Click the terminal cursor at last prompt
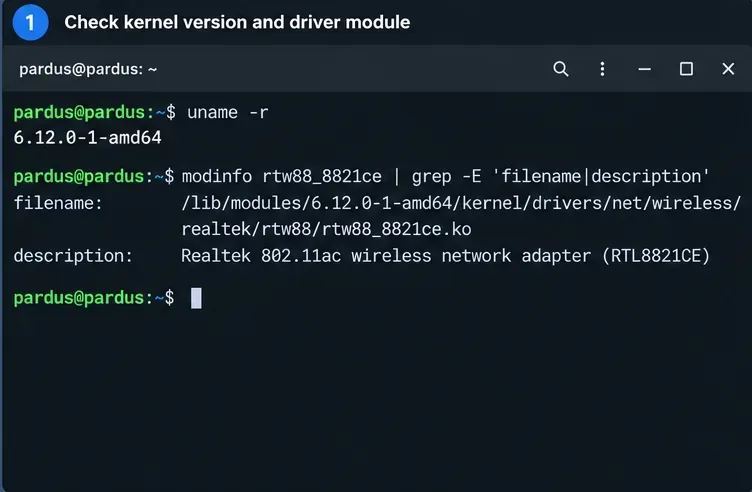 pos(196,298)
